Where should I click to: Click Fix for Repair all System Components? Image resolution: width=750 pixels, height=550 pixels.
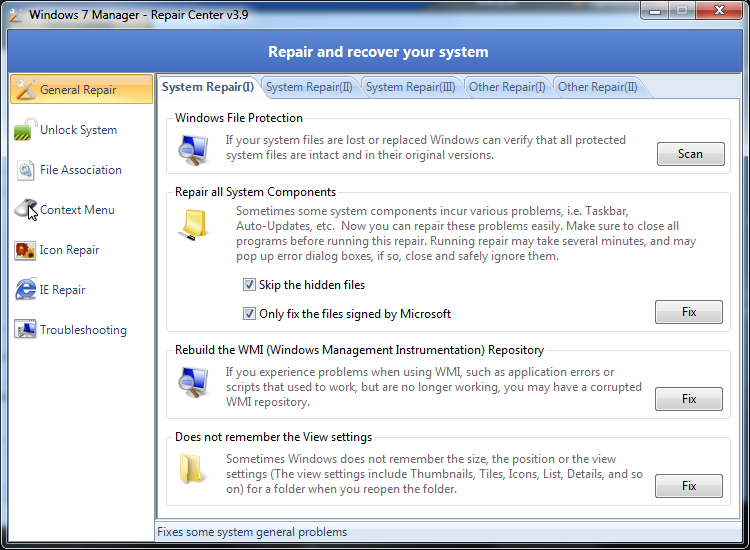point(689,312)
